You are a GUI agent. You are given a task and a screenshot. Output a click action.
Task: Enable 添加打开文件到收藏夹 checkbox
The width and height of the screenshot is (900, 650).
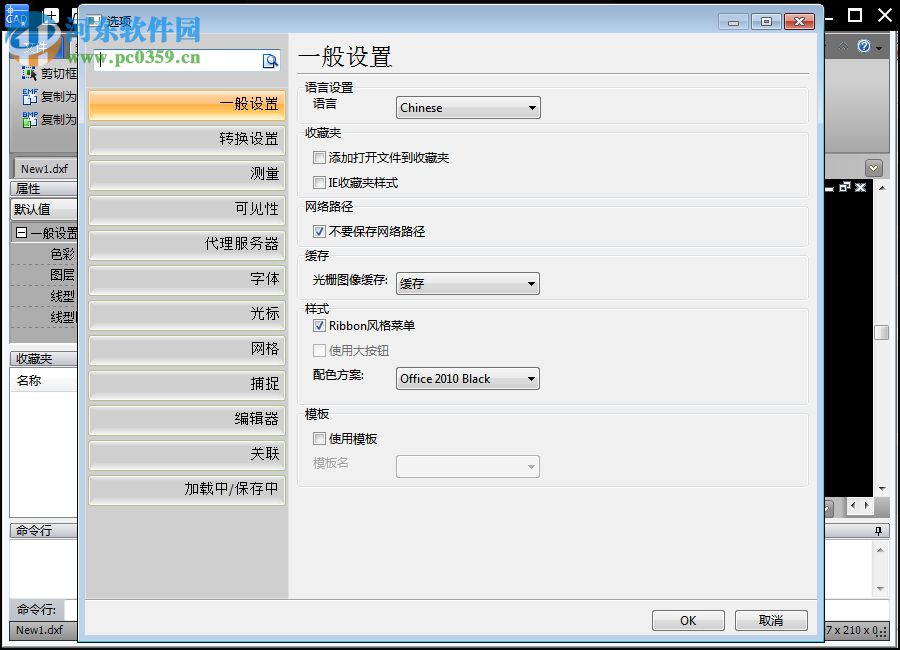coord(318,157)
